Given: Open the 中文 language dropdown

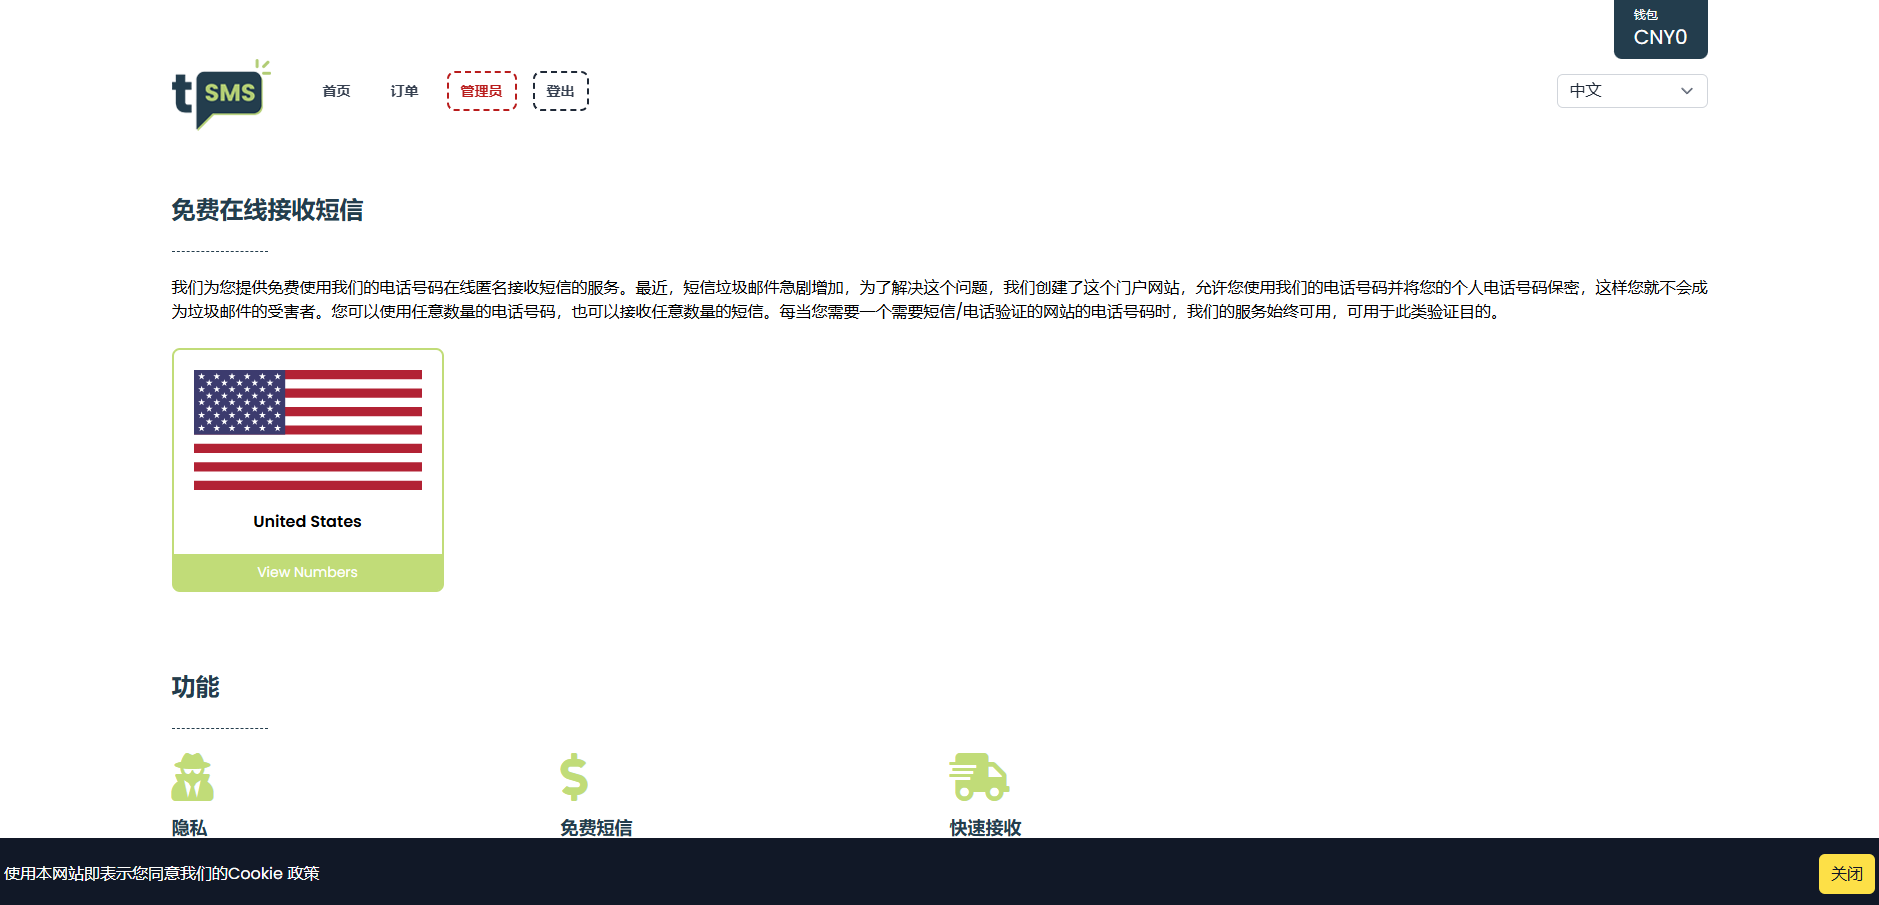Looking at the screenshot, I should coord(1630,91).
